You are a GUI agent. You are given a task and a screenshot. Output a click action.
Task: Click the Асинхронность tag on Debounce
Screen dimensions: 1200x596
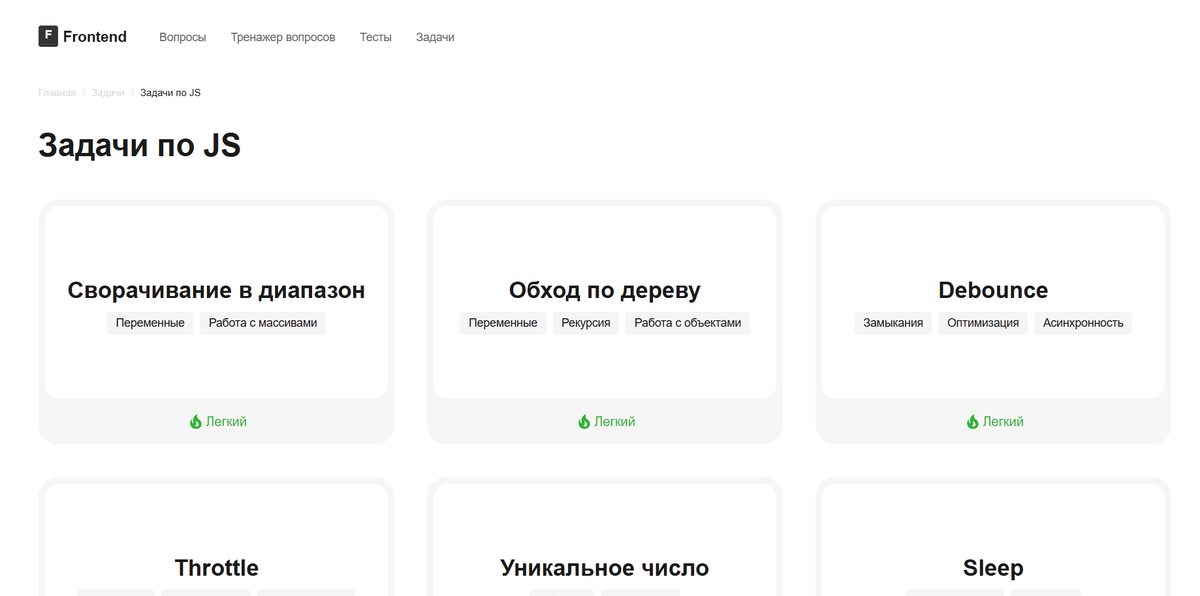(1083, 323)
